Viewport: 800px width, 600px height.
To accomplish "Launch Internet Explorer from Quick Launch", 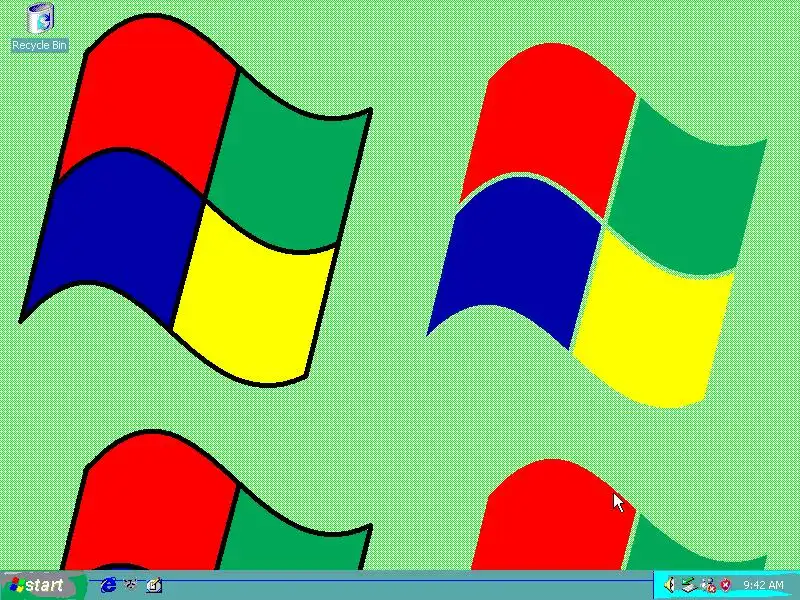I will click(x=108, y=585).
